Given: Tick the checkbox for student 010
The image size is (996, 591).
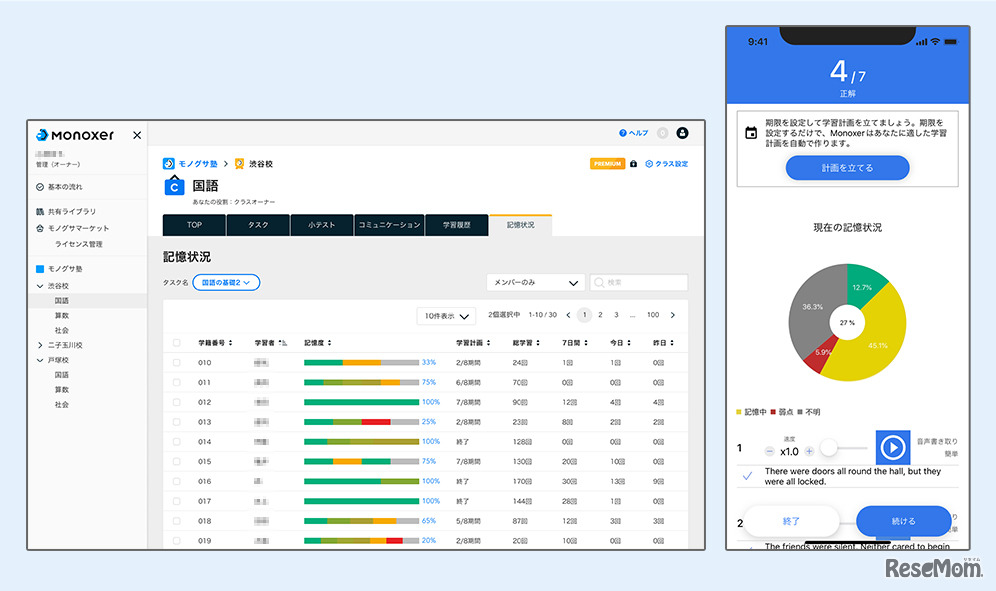Looking at the screenshot, I should (177, 362).
